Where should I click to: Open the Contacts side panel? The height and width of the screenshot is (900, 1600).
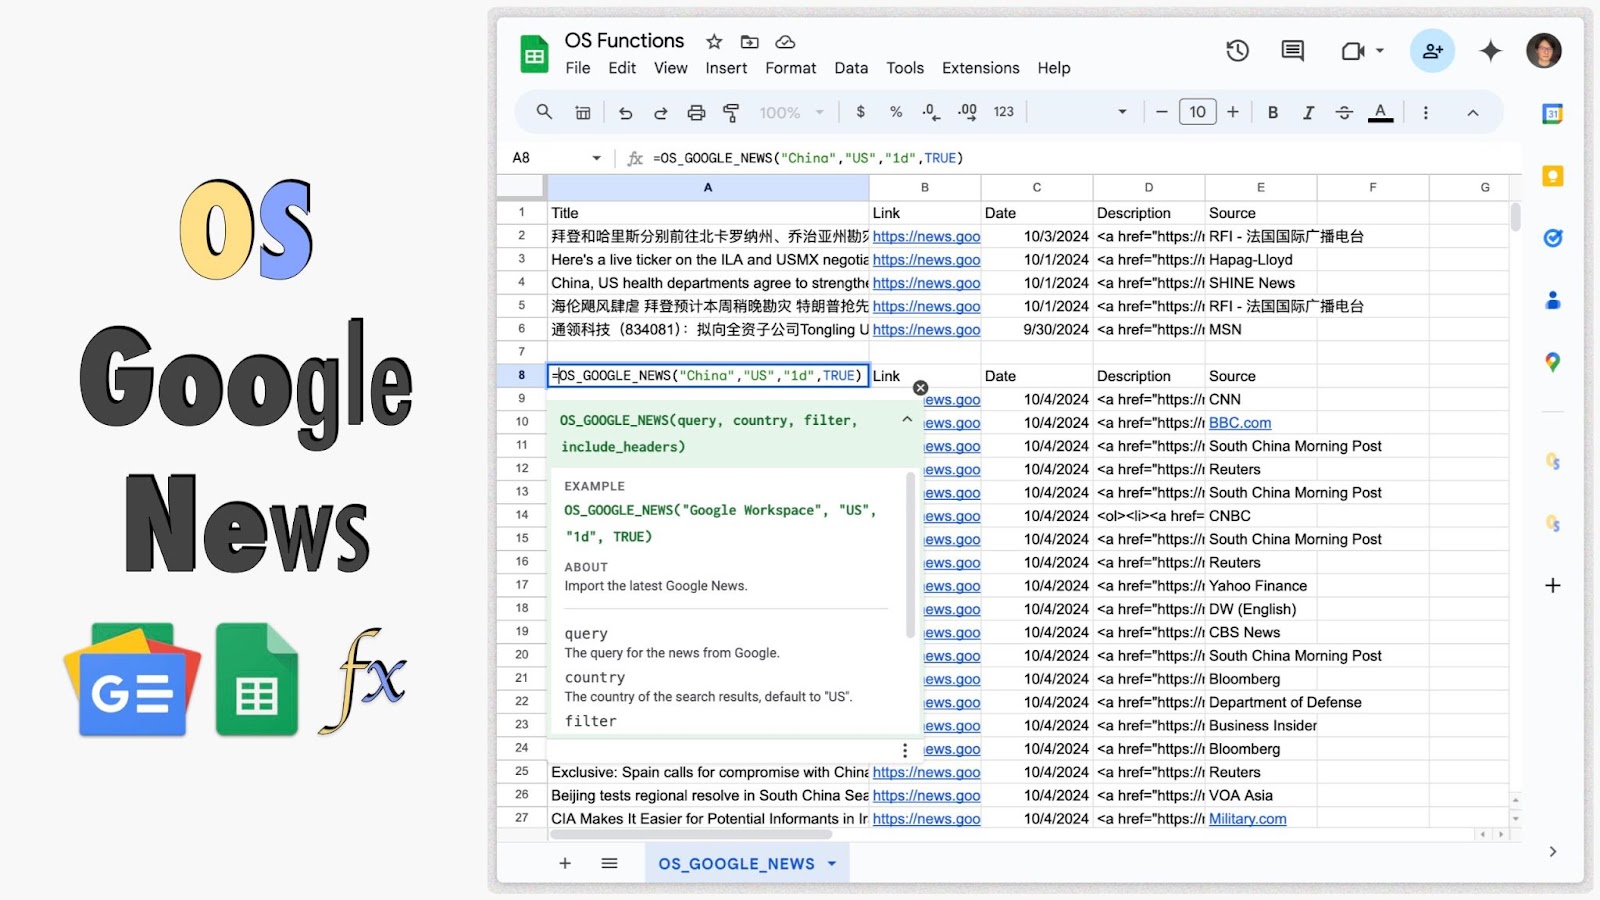[1552, 300]
